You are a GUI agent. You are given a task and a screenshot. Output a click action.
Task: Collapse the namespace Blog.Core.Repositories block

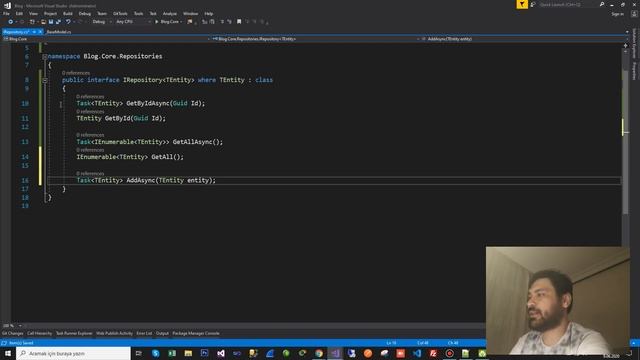click(45, 57)
